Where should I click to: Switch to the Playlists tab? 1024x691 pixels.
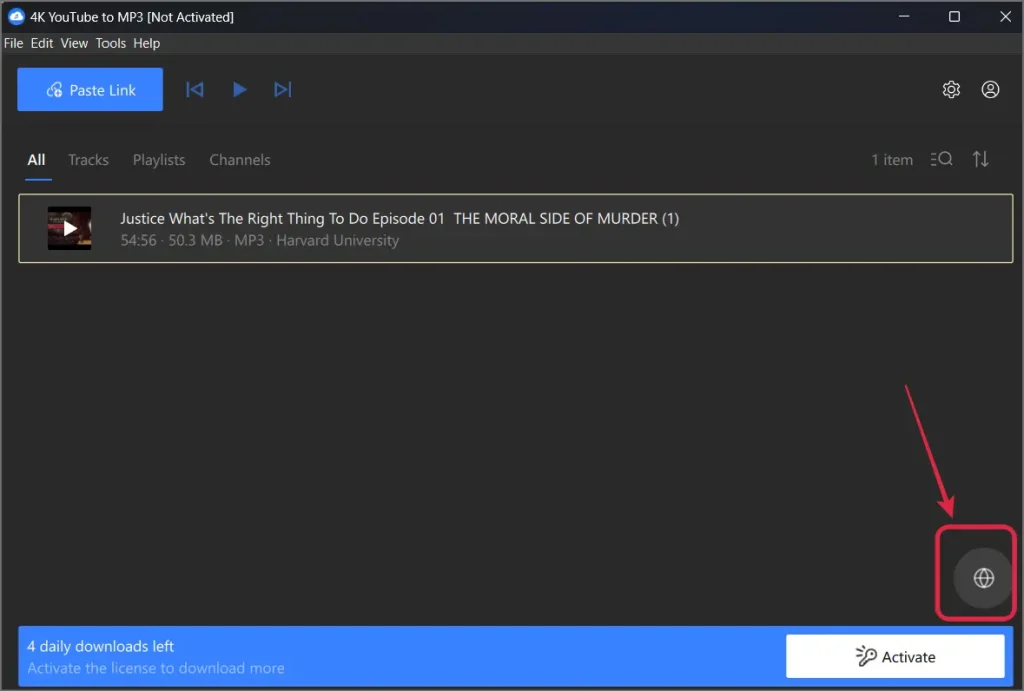[x=158, y=160]
